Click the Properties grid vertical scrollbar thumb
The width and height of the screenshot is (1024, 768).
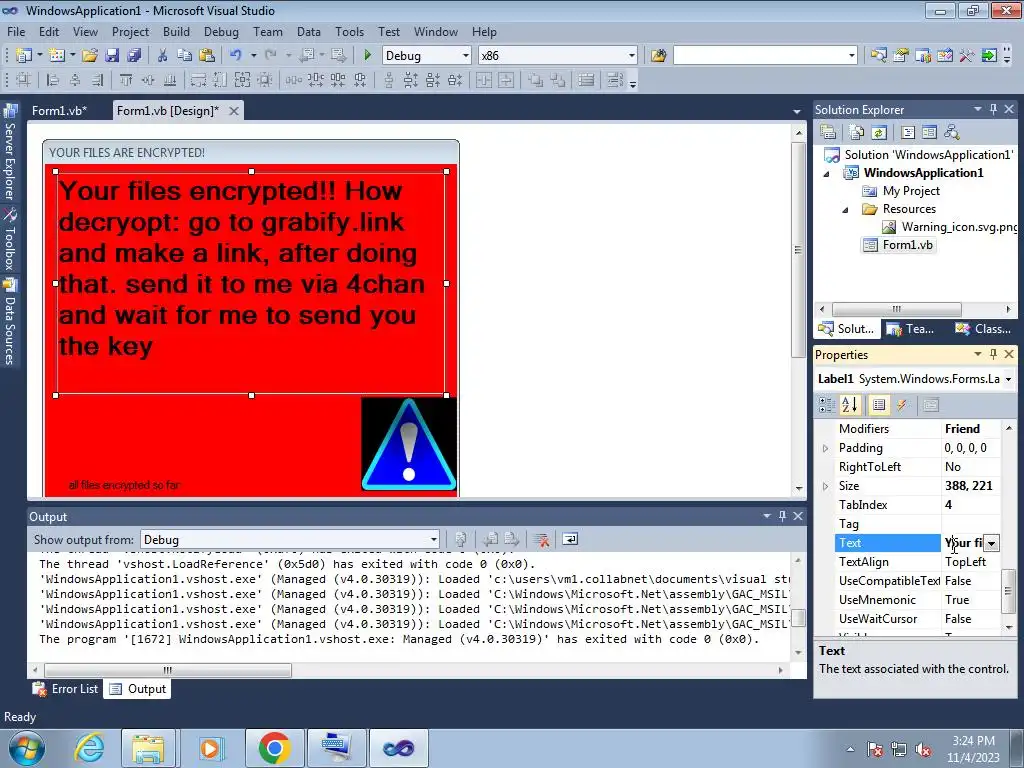[x=1008, y=590]
